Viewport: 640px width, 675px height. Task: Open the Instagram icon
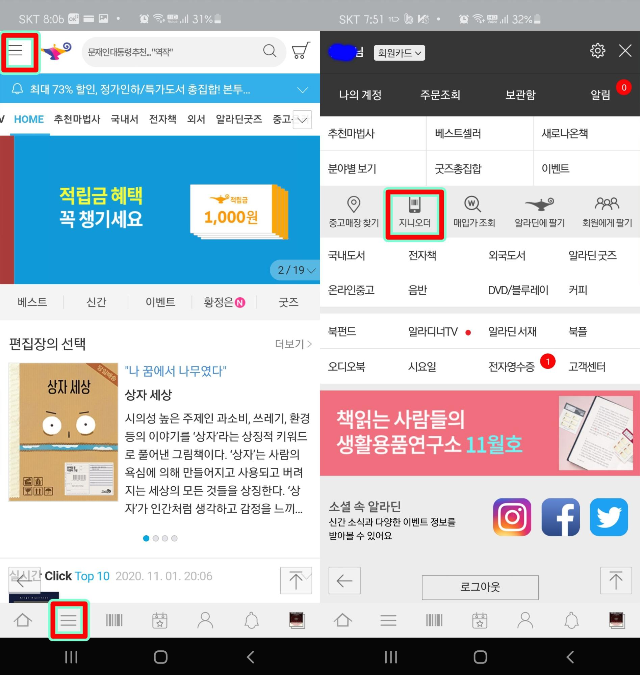[512, 517]
